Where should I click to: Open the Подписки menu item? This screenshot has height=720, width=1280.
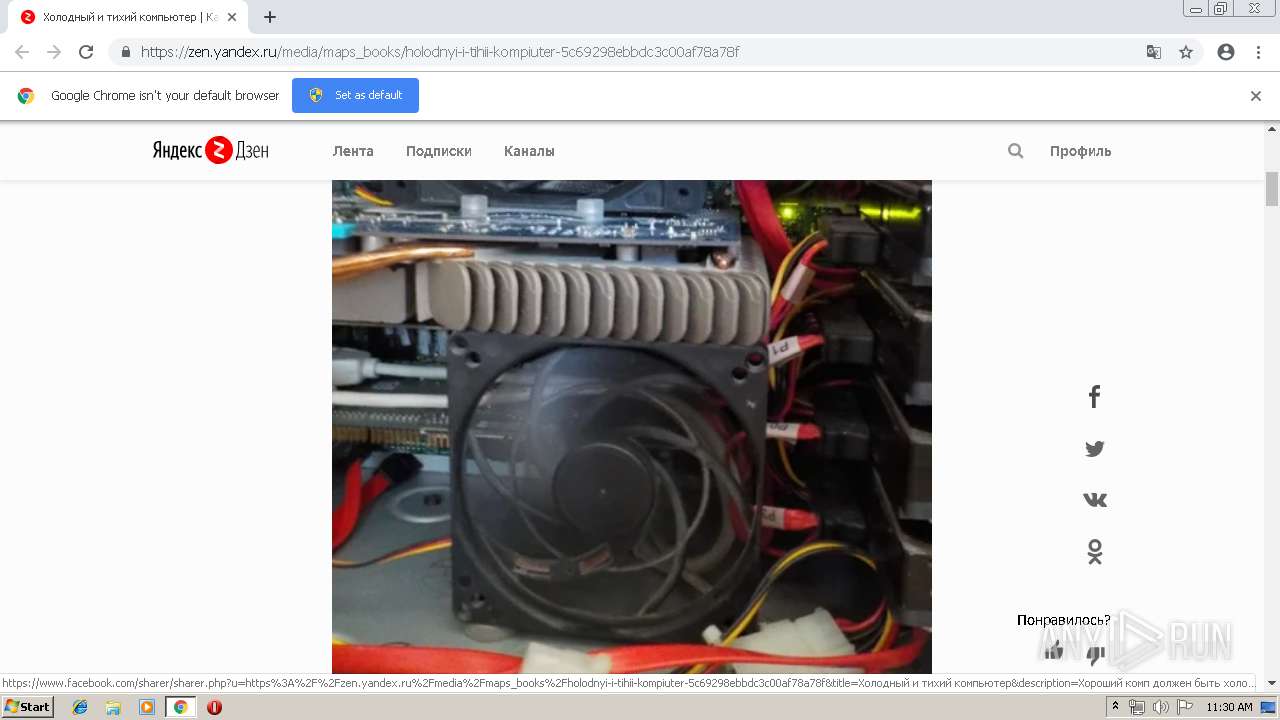tap(439, 151)
